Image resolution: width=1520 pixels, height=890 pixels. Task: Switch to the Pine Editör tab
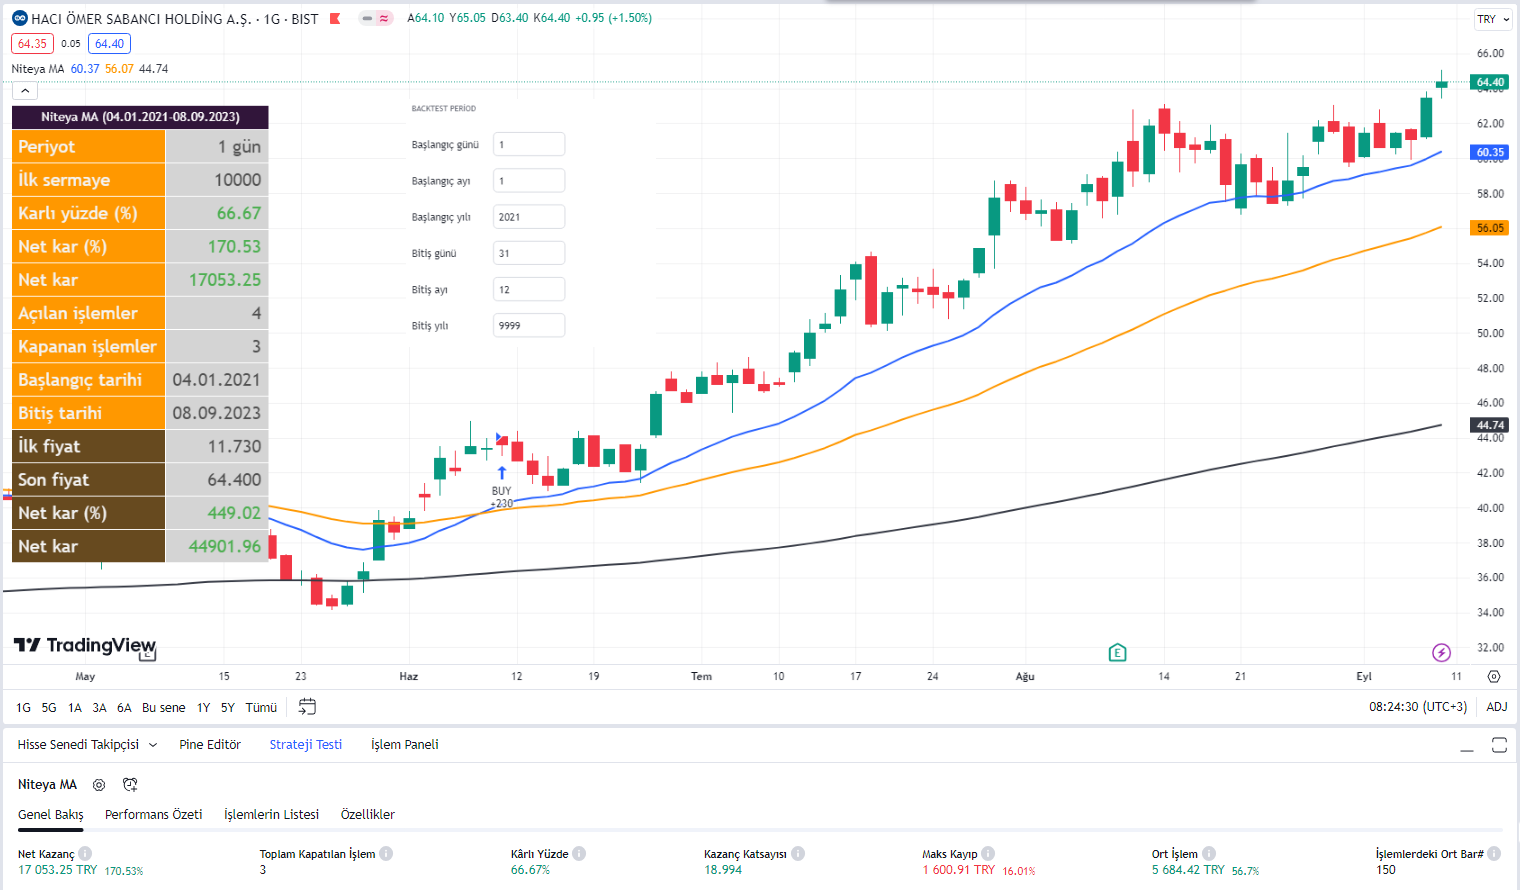(210, 745)
